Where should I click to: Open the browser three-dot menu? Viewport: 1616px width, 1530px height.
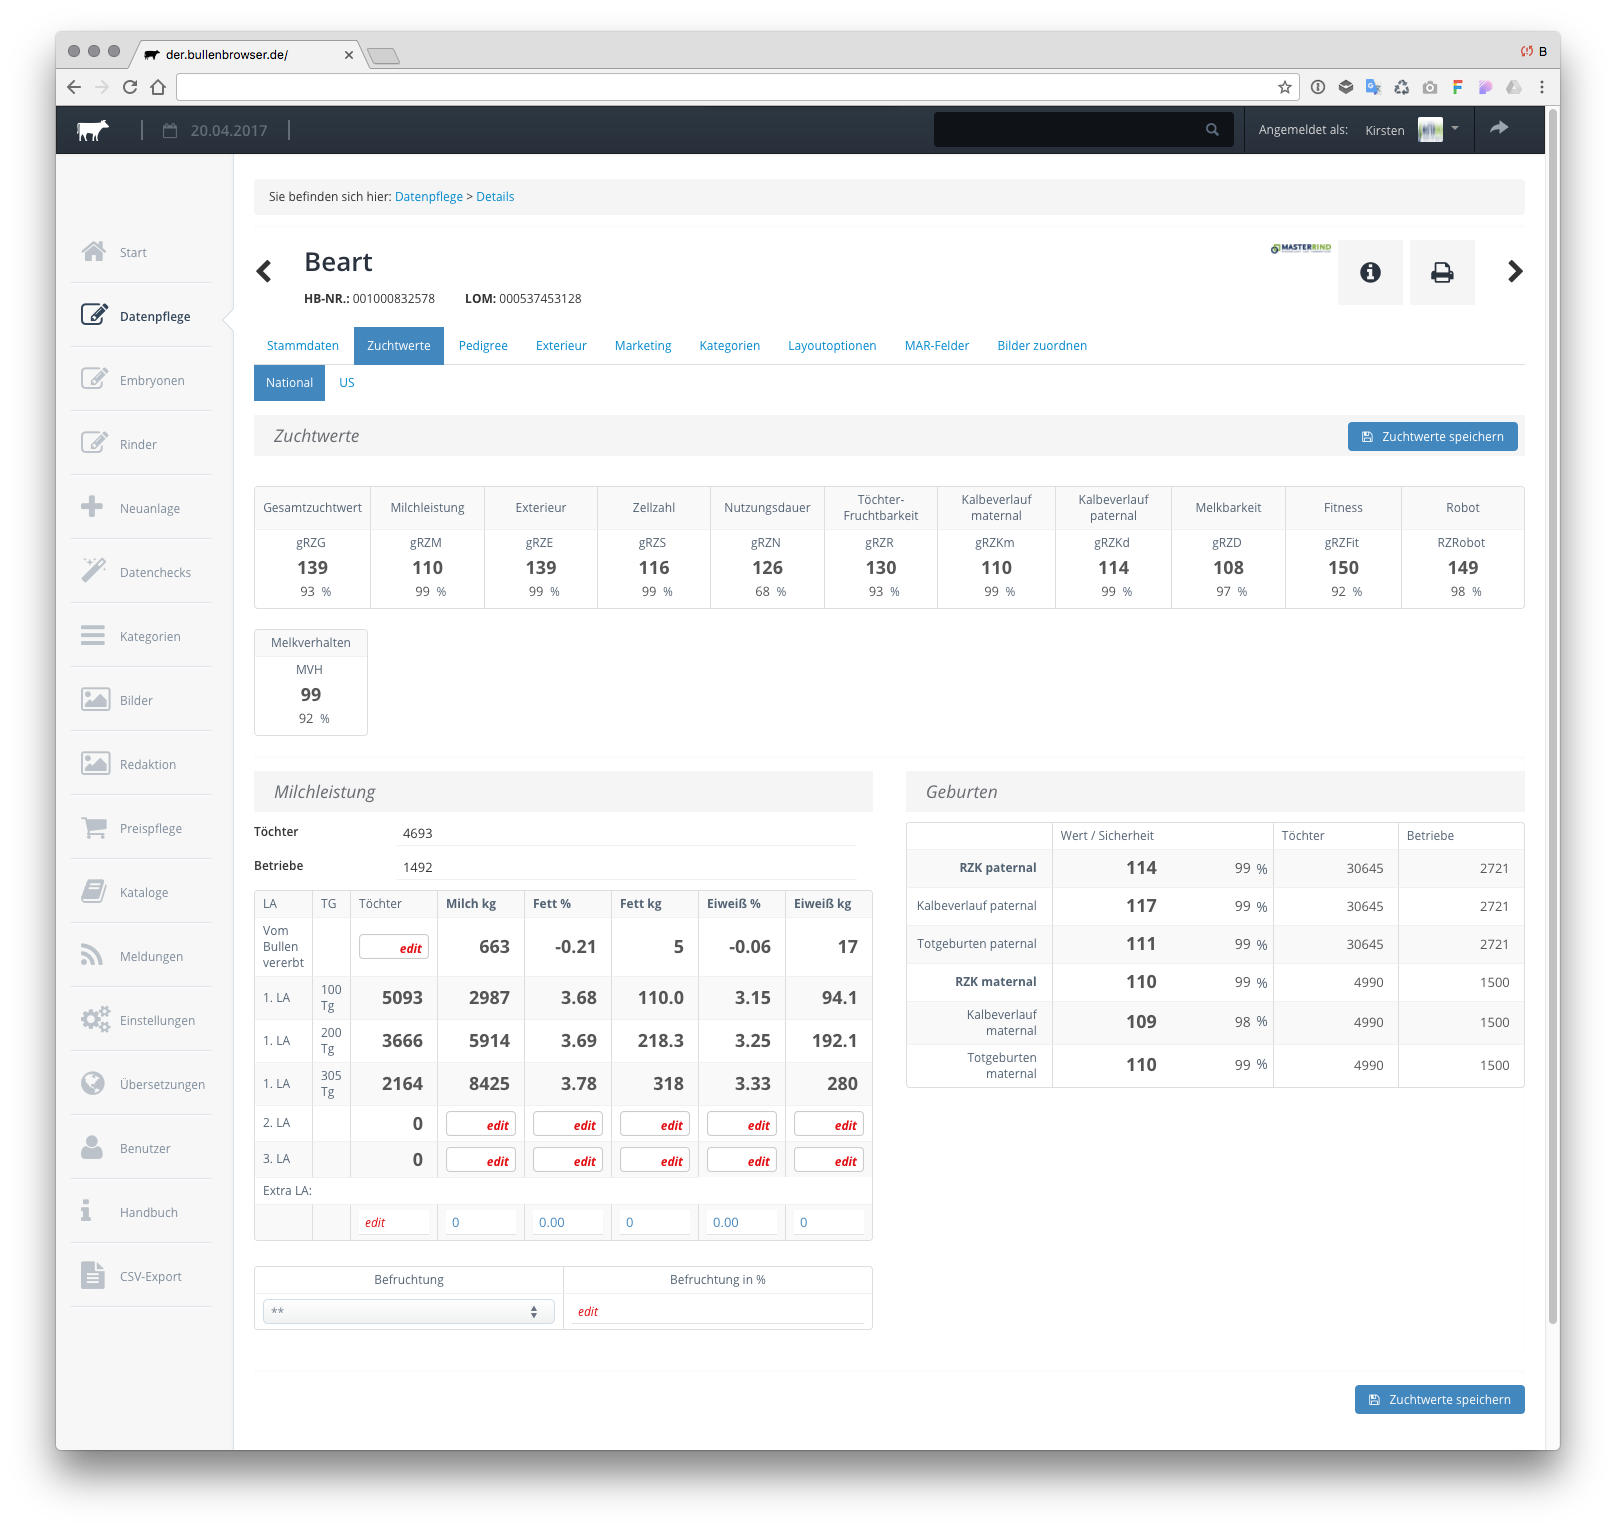(x=1541, y=87)
